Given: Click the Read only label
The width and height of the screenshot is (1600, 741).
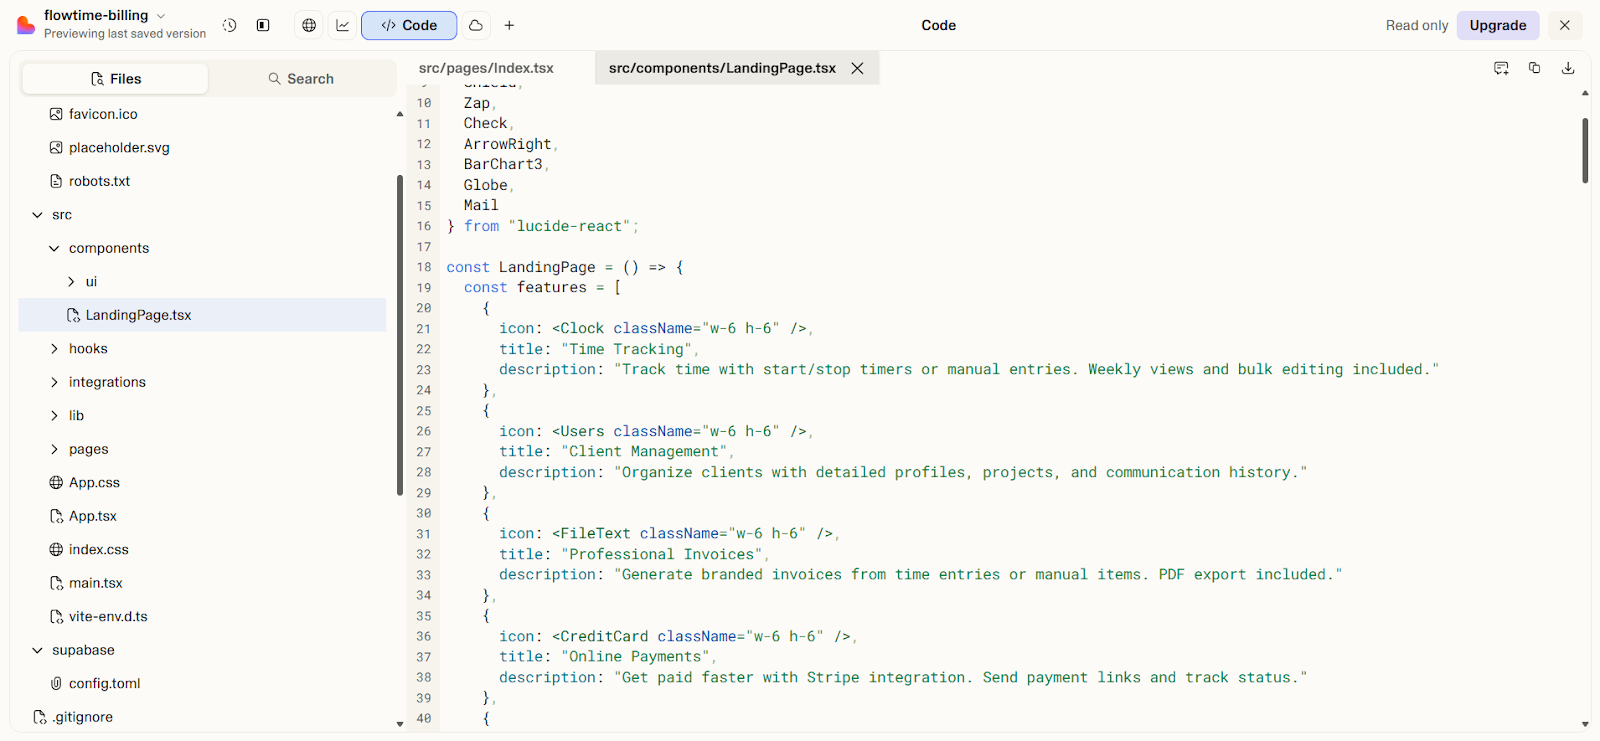Looking at the screenshot, I should pyautogui.click(x=1416, y=25).
